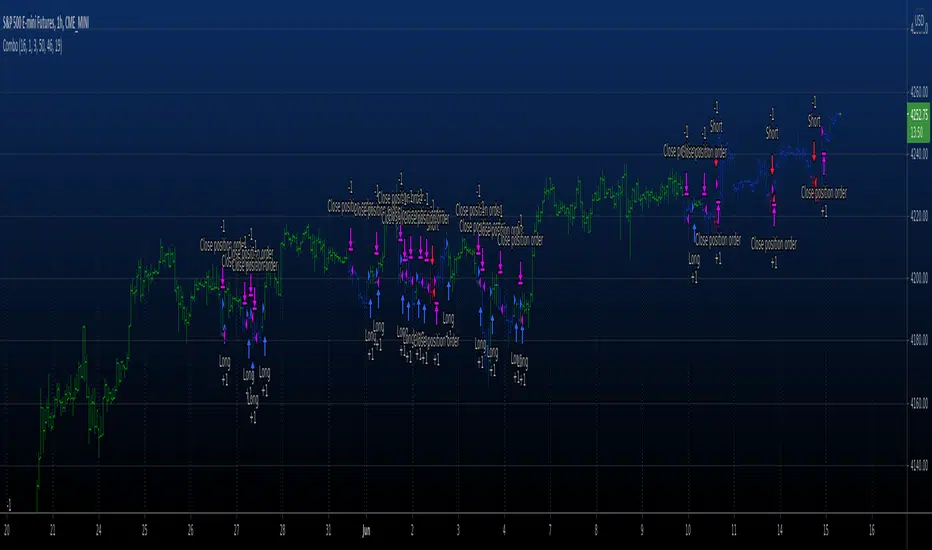Viewport: 932px width, 550px height.
Task: Click date 24 on the time axis
Action: (98, 529)
